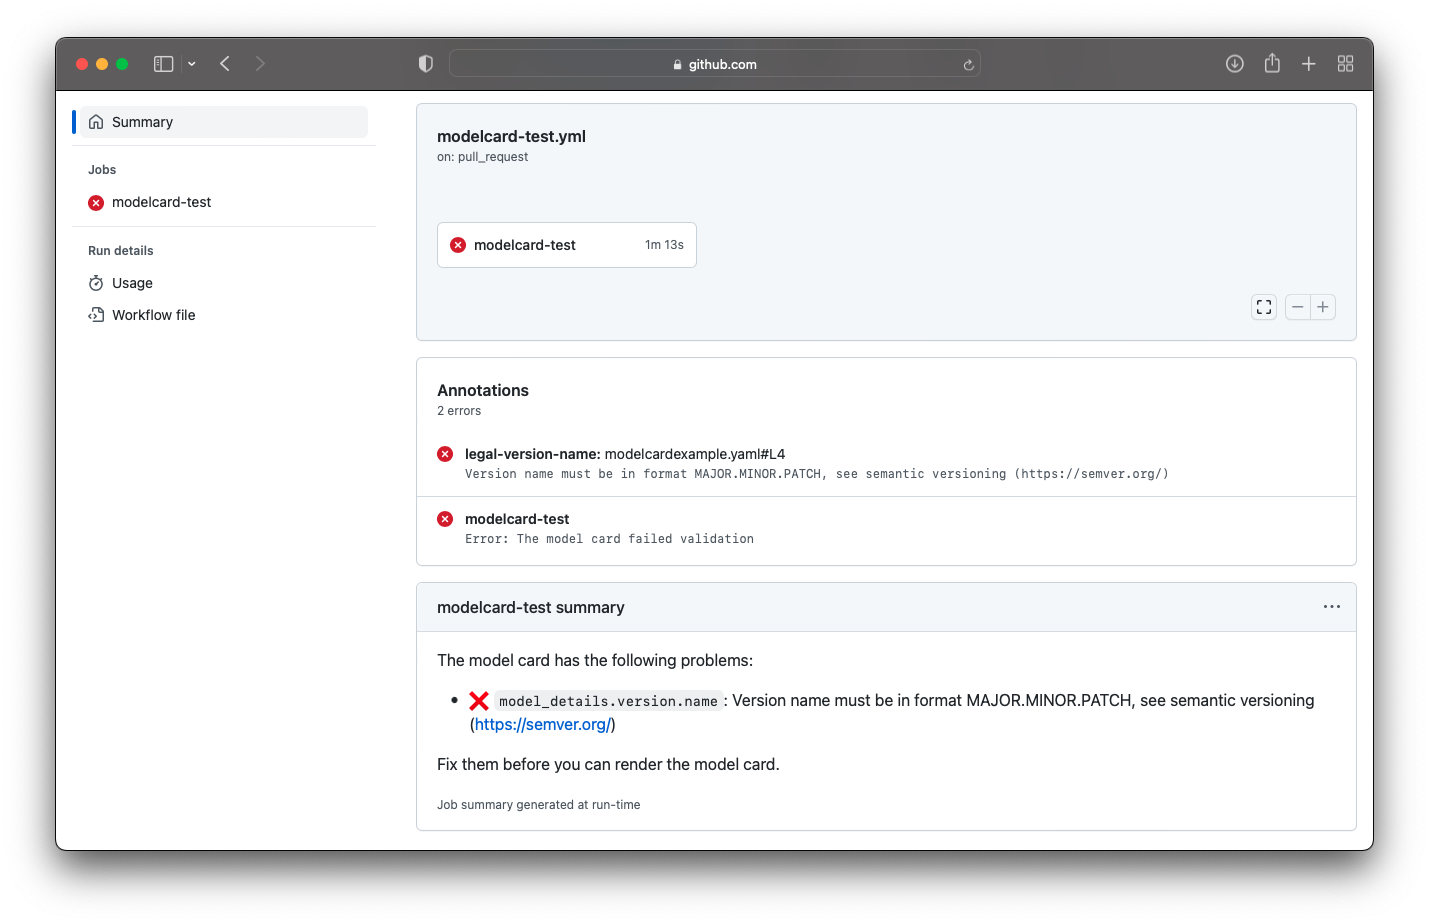Open the job summary three-dot menu
The width and height of the screenshot is (1429, 924).
[x=1331, y=607]
